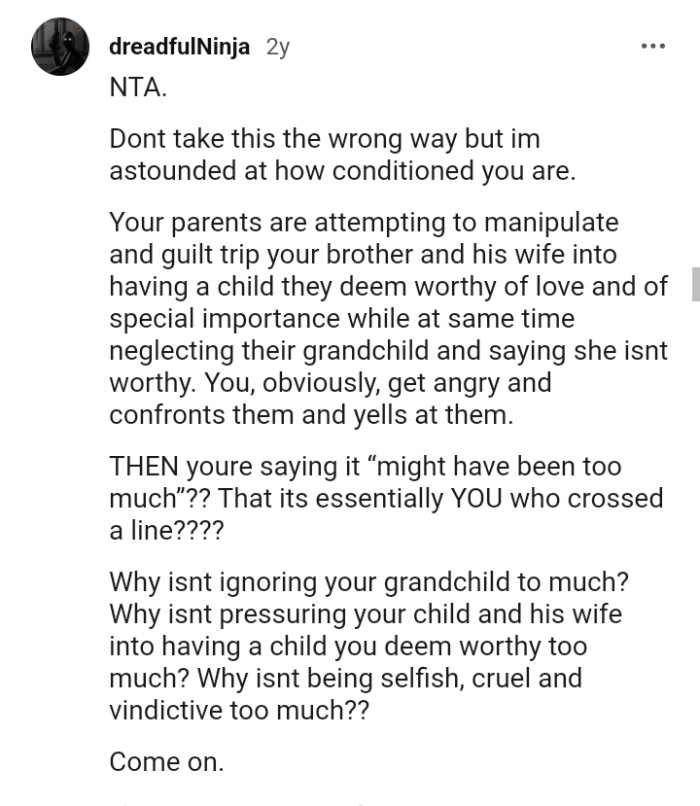700x806 pixels.
Task: Click the timestamp to view comment permalink
Action: (275, 45)
